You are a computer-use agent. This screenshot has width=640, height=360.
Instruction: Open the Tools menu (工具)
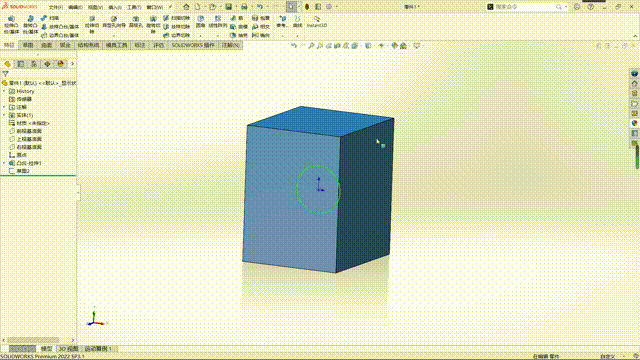point(134,7)
